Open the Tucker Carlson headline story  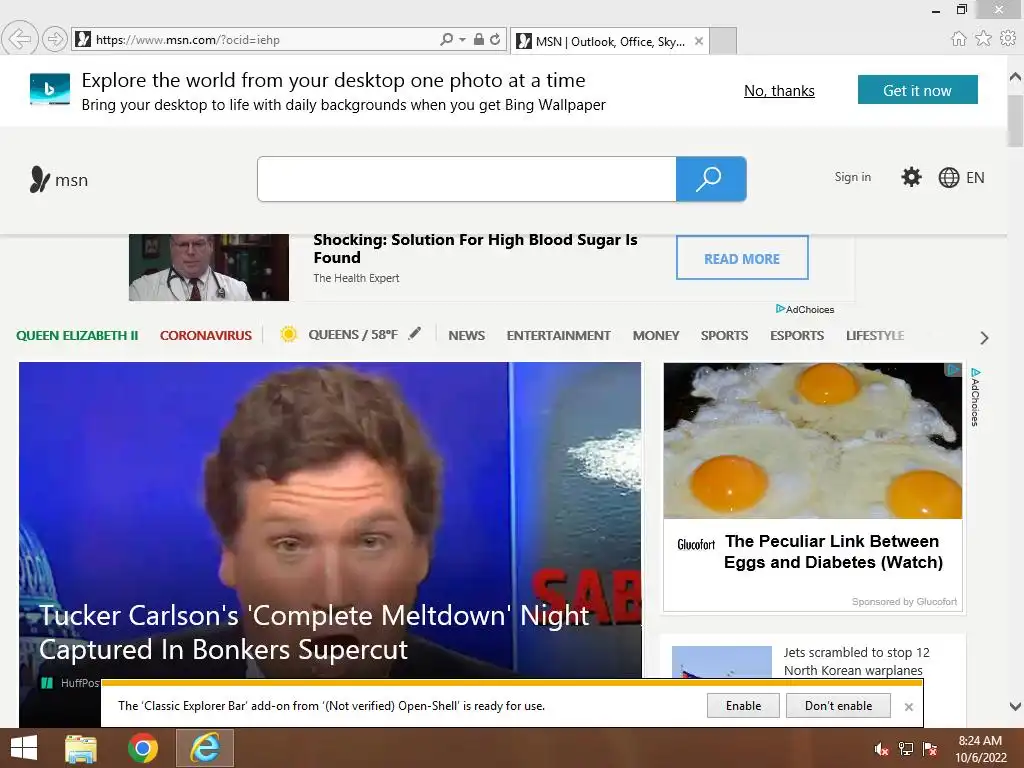pos(313,632)
